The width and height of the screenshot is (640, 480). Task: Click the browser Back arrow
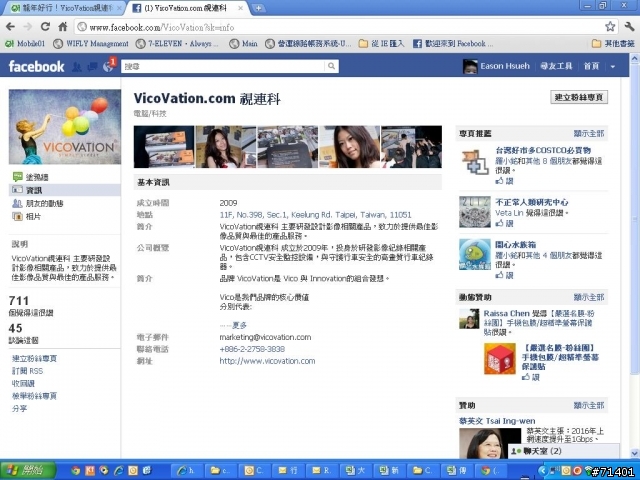11,27
